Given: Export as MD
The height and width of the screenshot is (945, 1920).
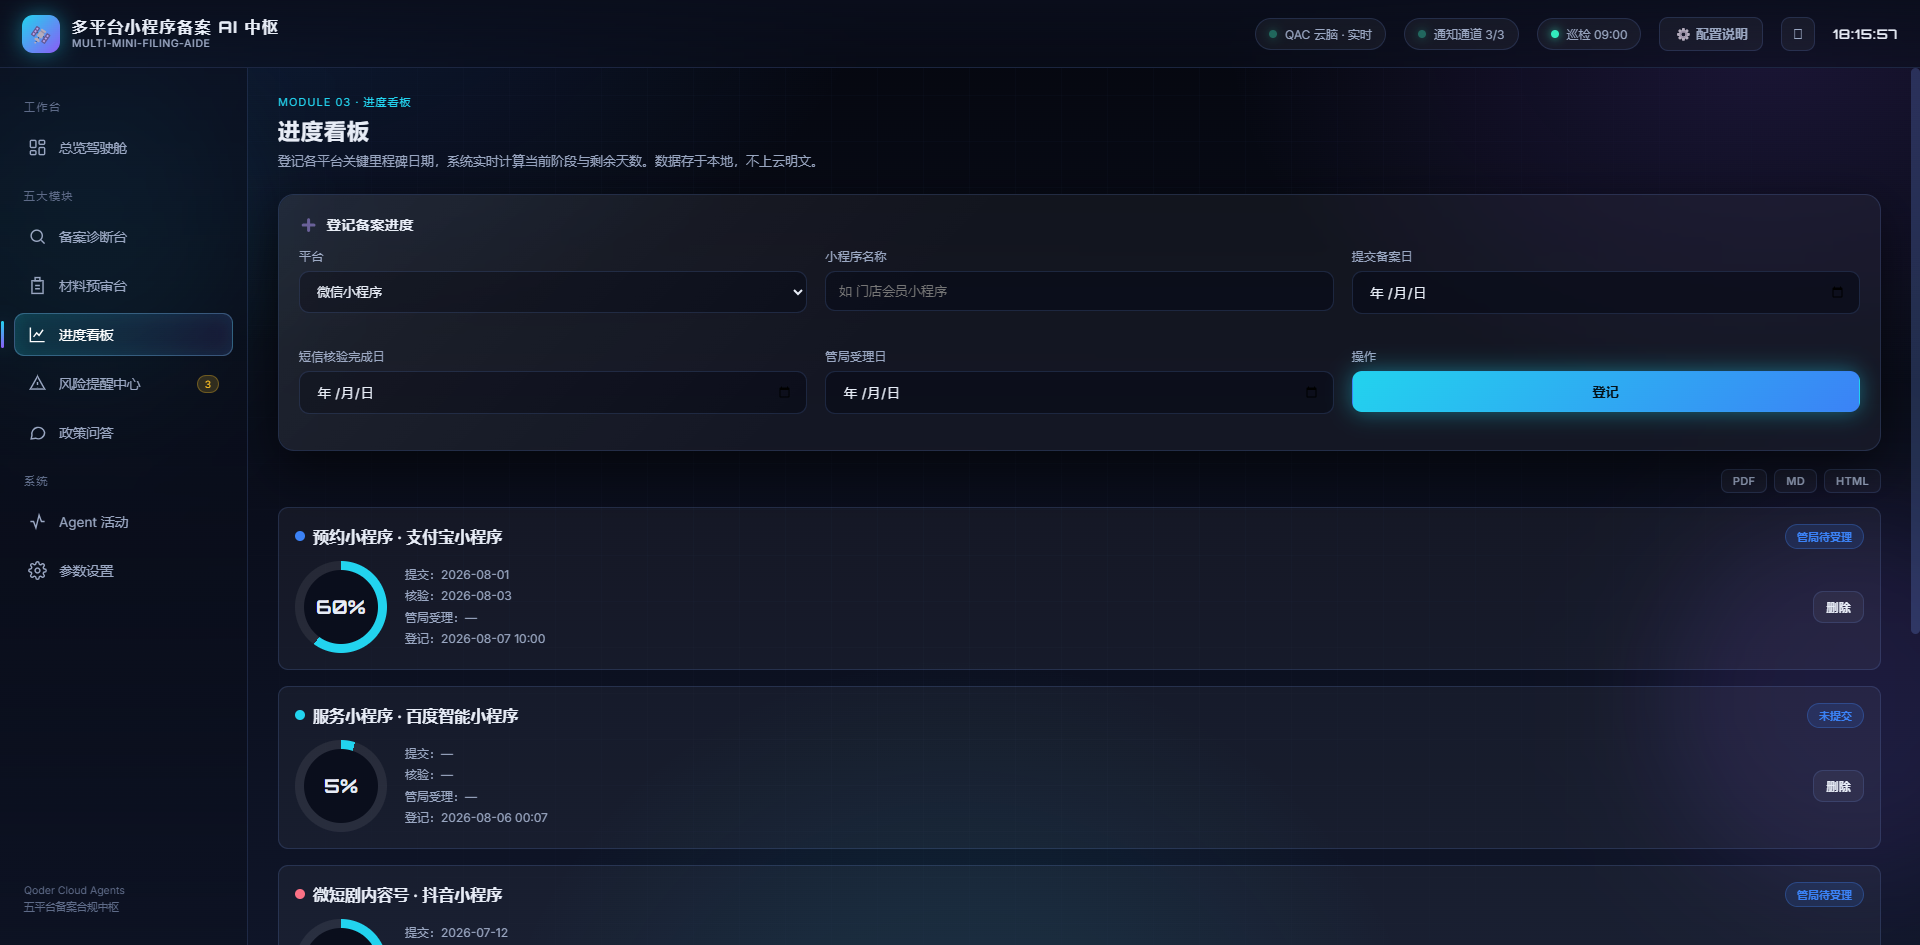Looking at the screenshot, I should click(1795, 481).
